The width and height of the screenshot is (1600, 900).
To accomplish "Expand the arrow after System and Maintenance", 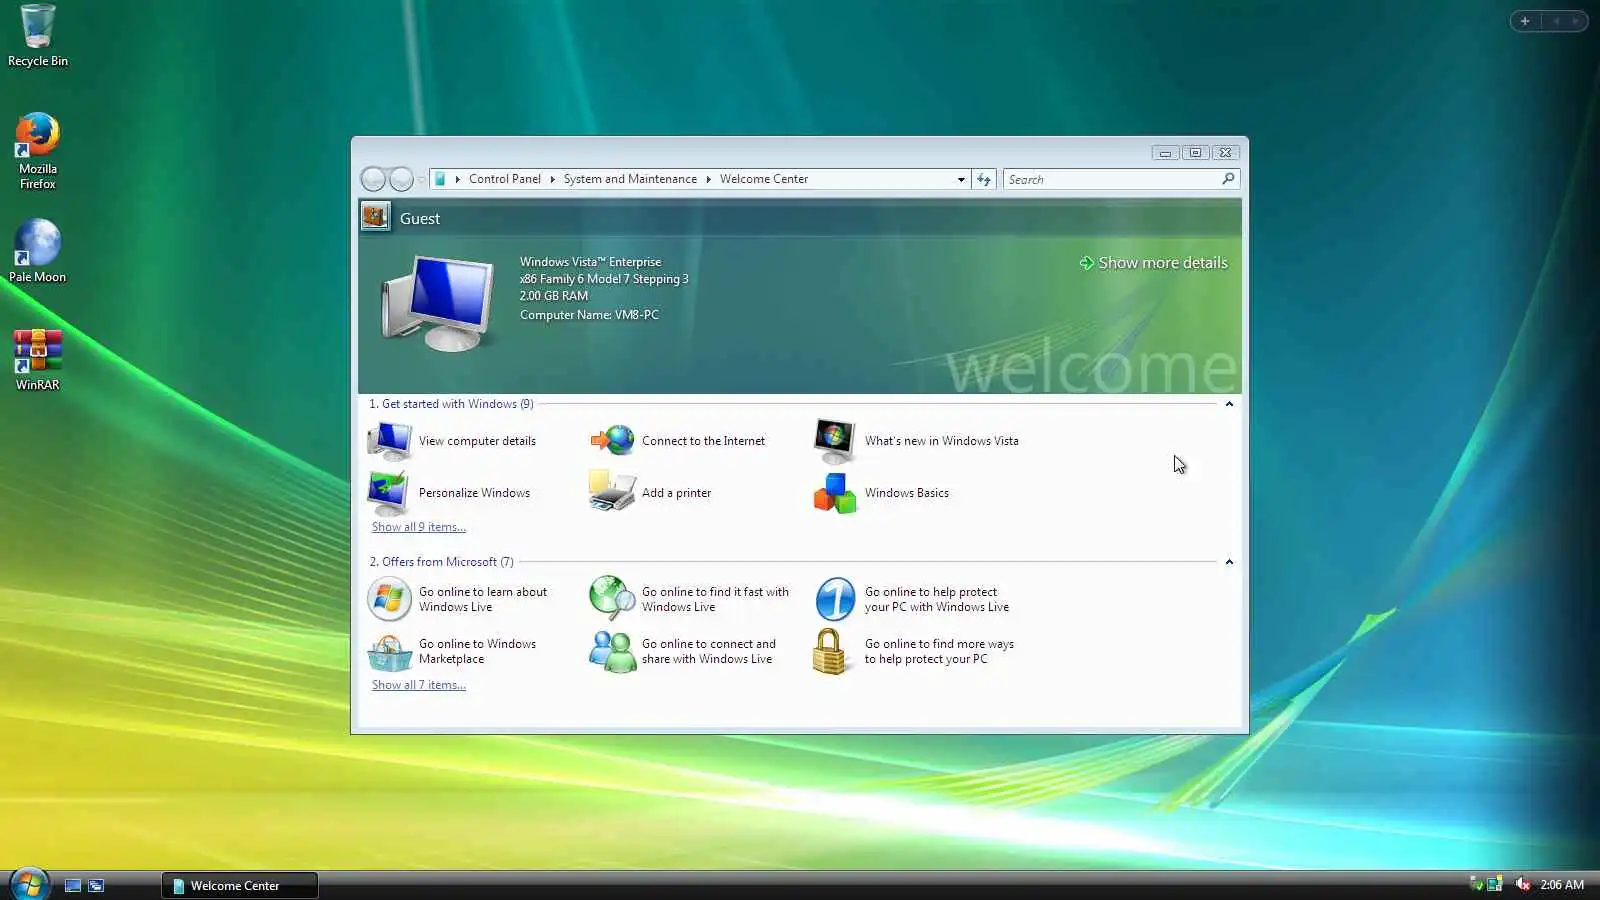I will click(708, 179).
